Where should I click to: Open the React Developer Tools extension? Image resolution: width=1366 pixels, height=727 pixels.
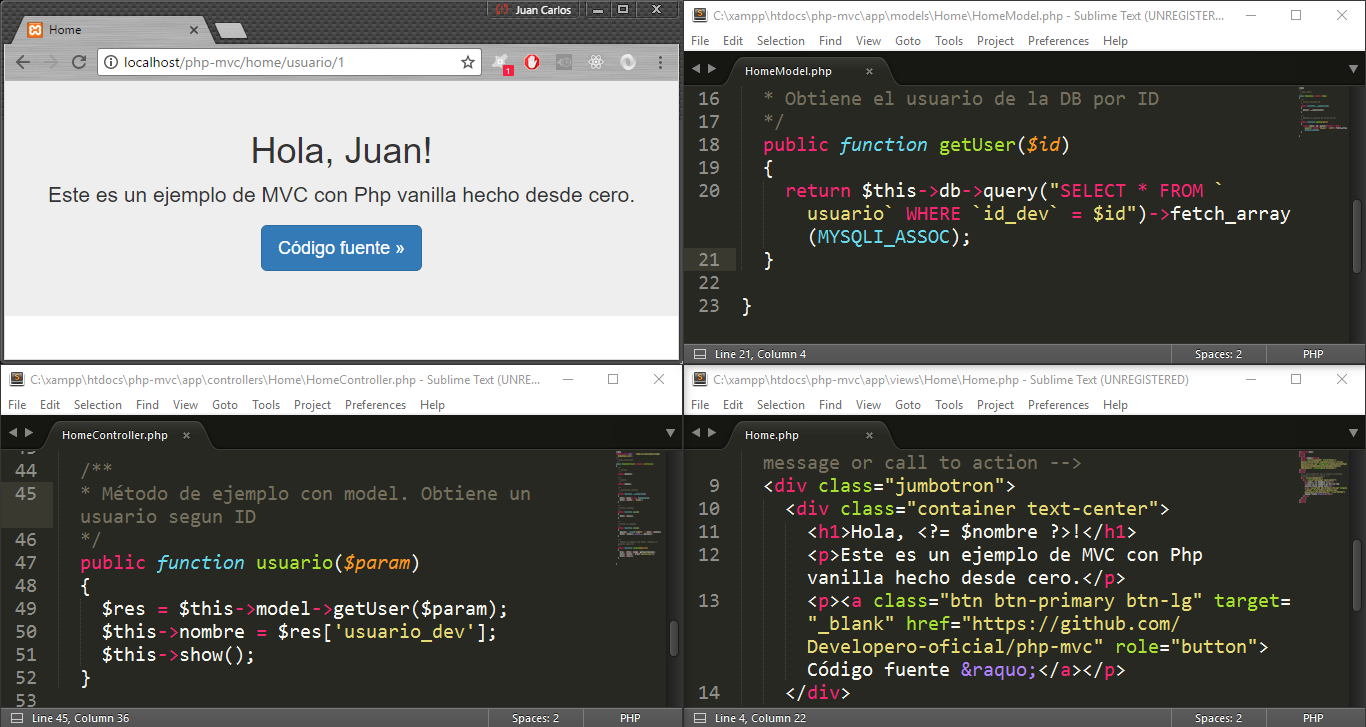coord(596,62)
